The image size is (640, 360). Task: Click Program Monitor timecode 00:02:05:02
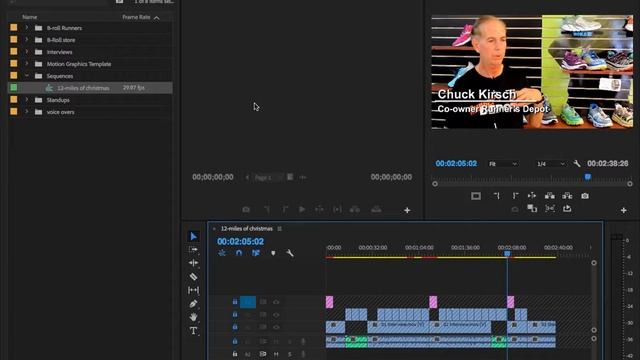point(456,163)
